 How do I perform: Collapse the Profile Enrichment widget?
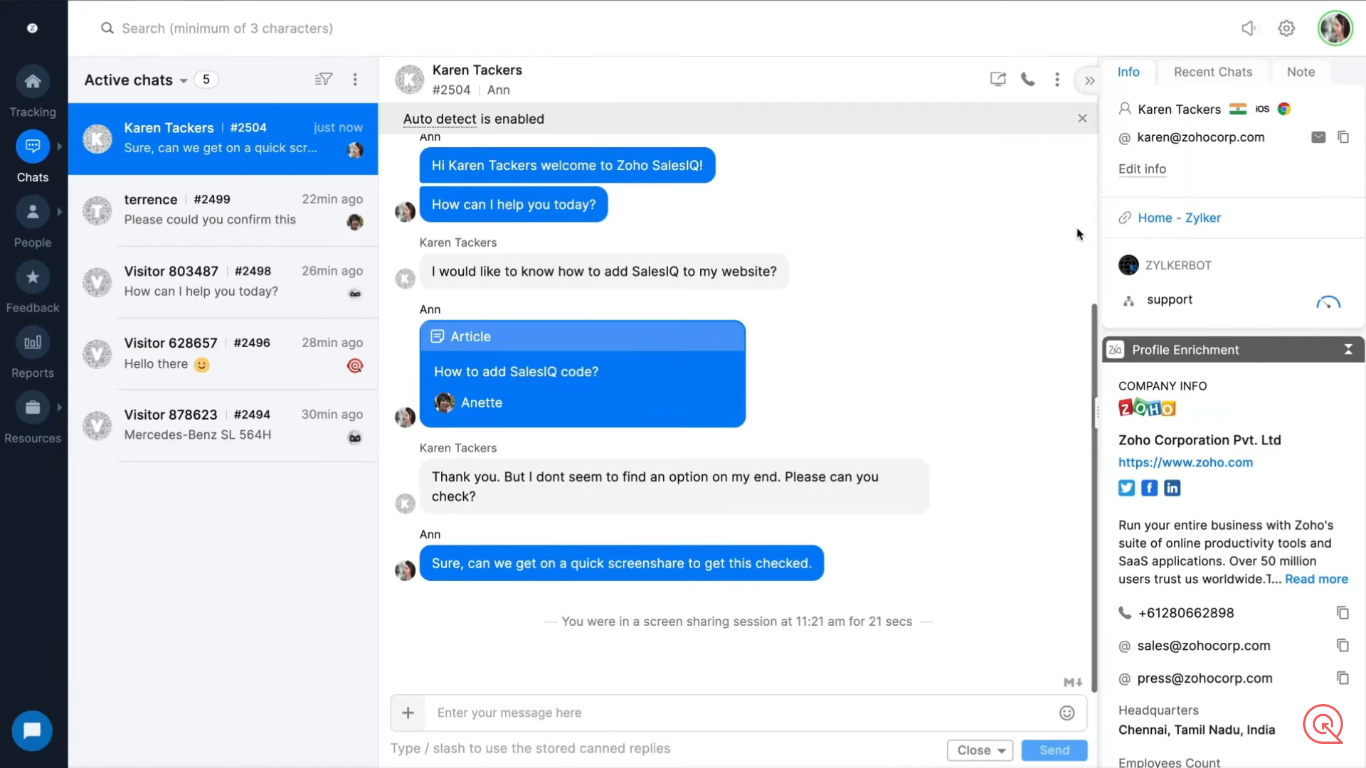coord(1348,349)
